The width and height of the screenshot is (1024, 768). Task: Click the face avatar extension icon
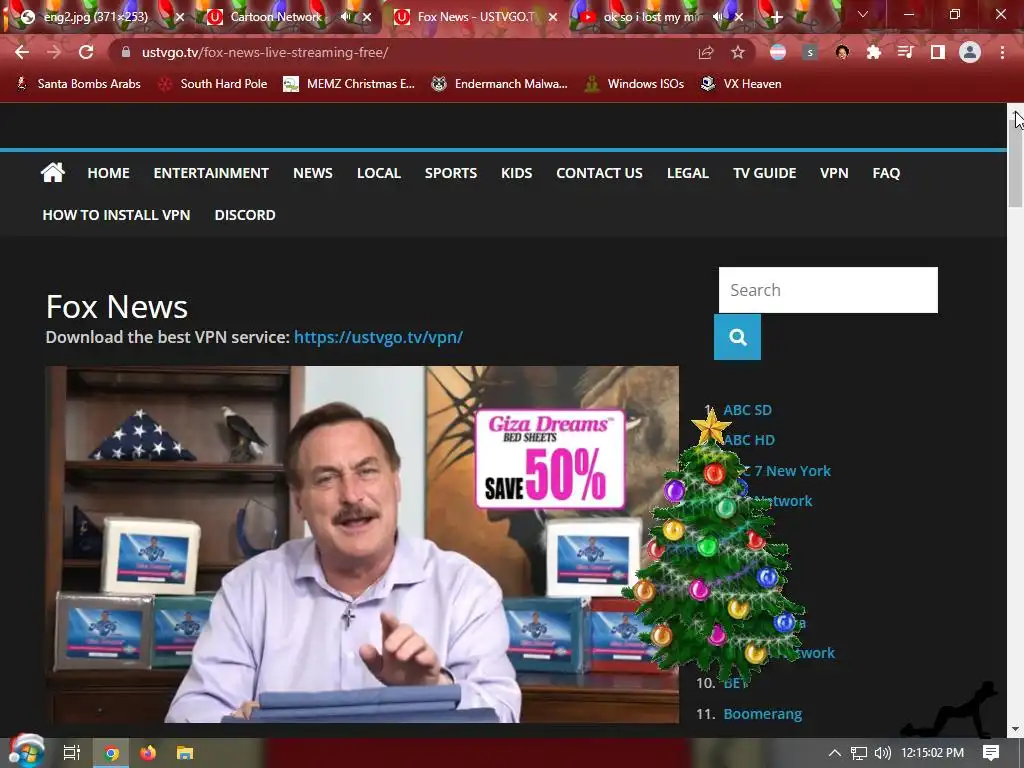coord(842,52)
